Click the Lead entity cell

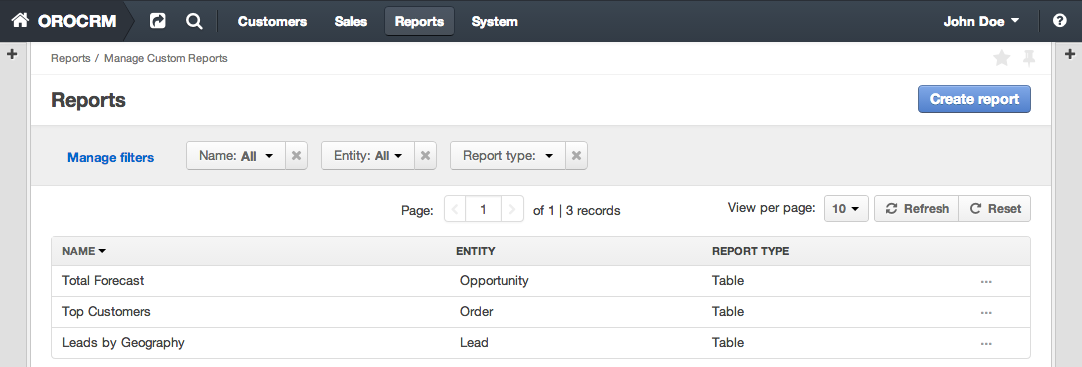[x=475, y=343]
